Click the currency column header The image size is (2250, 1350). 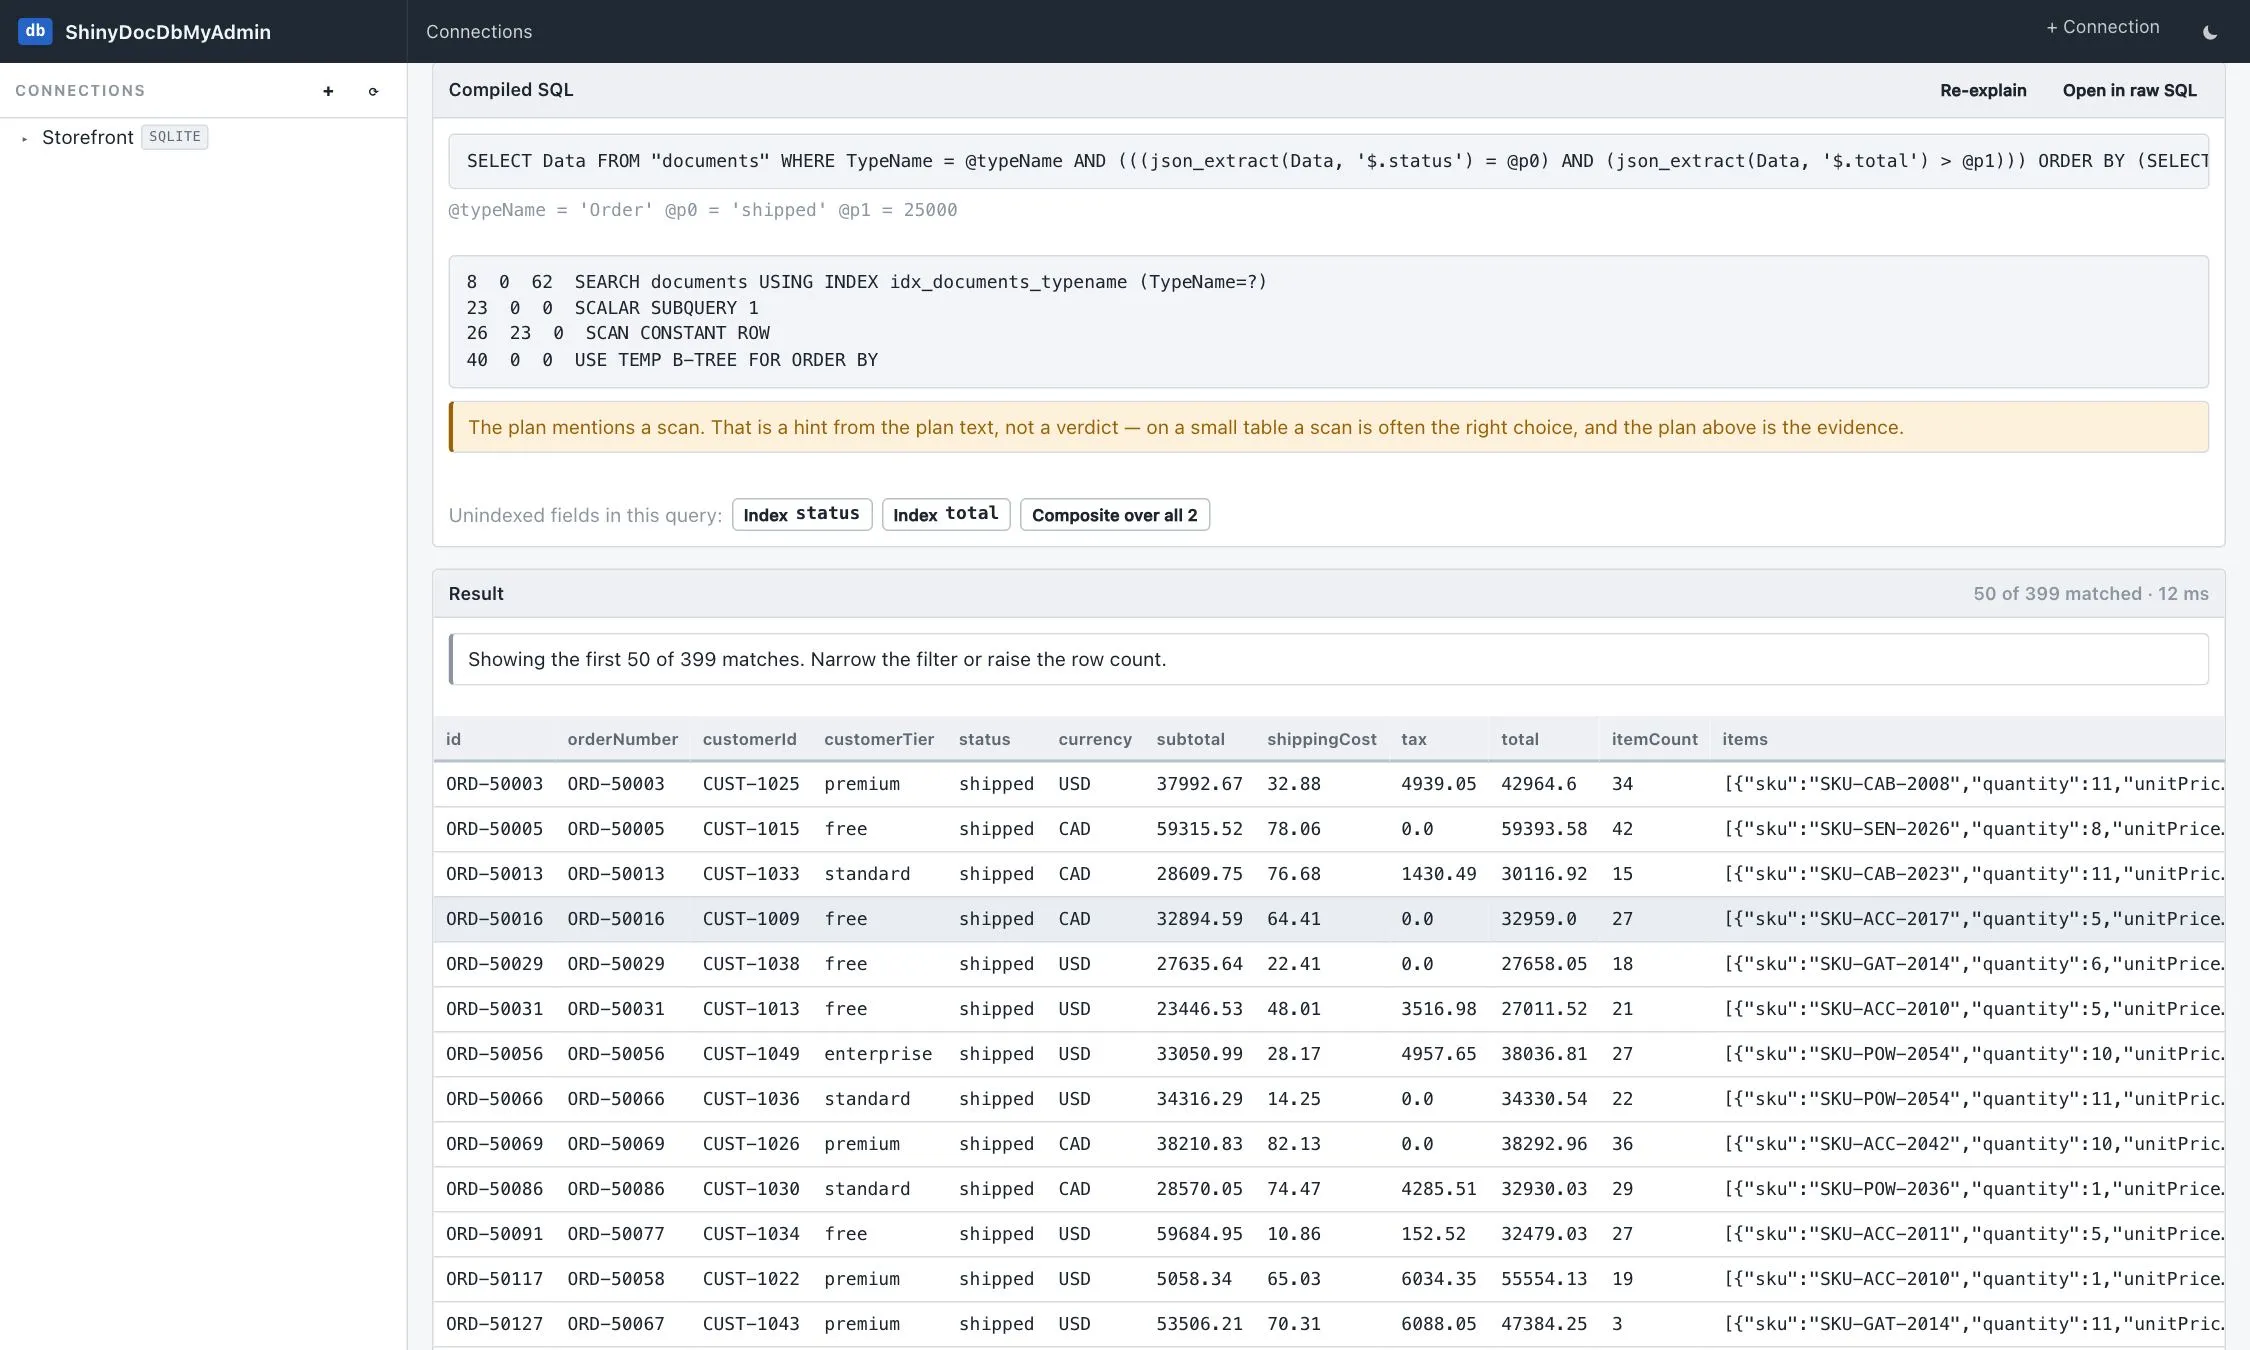point(1095,739)
